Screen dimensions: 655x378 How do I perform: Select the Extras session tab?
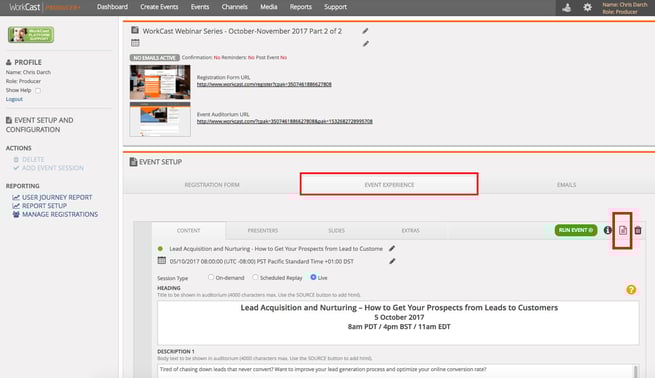(411, 231)
